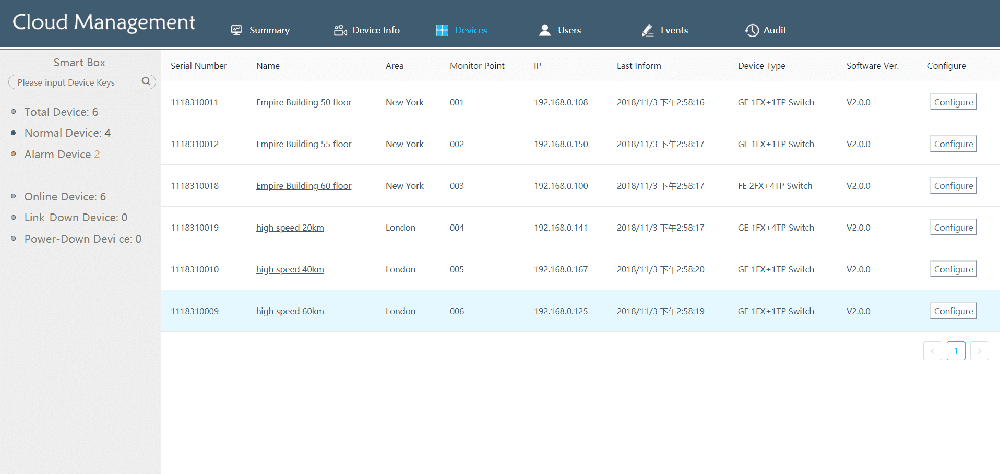Click the Cloud Management title
The width and height of the screenshot is (1000, 474).
pyautogui.click(x=104, y=22)
